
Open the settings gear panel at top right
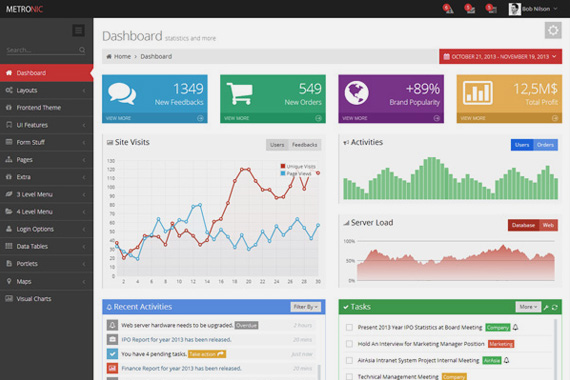click(553, 30)
